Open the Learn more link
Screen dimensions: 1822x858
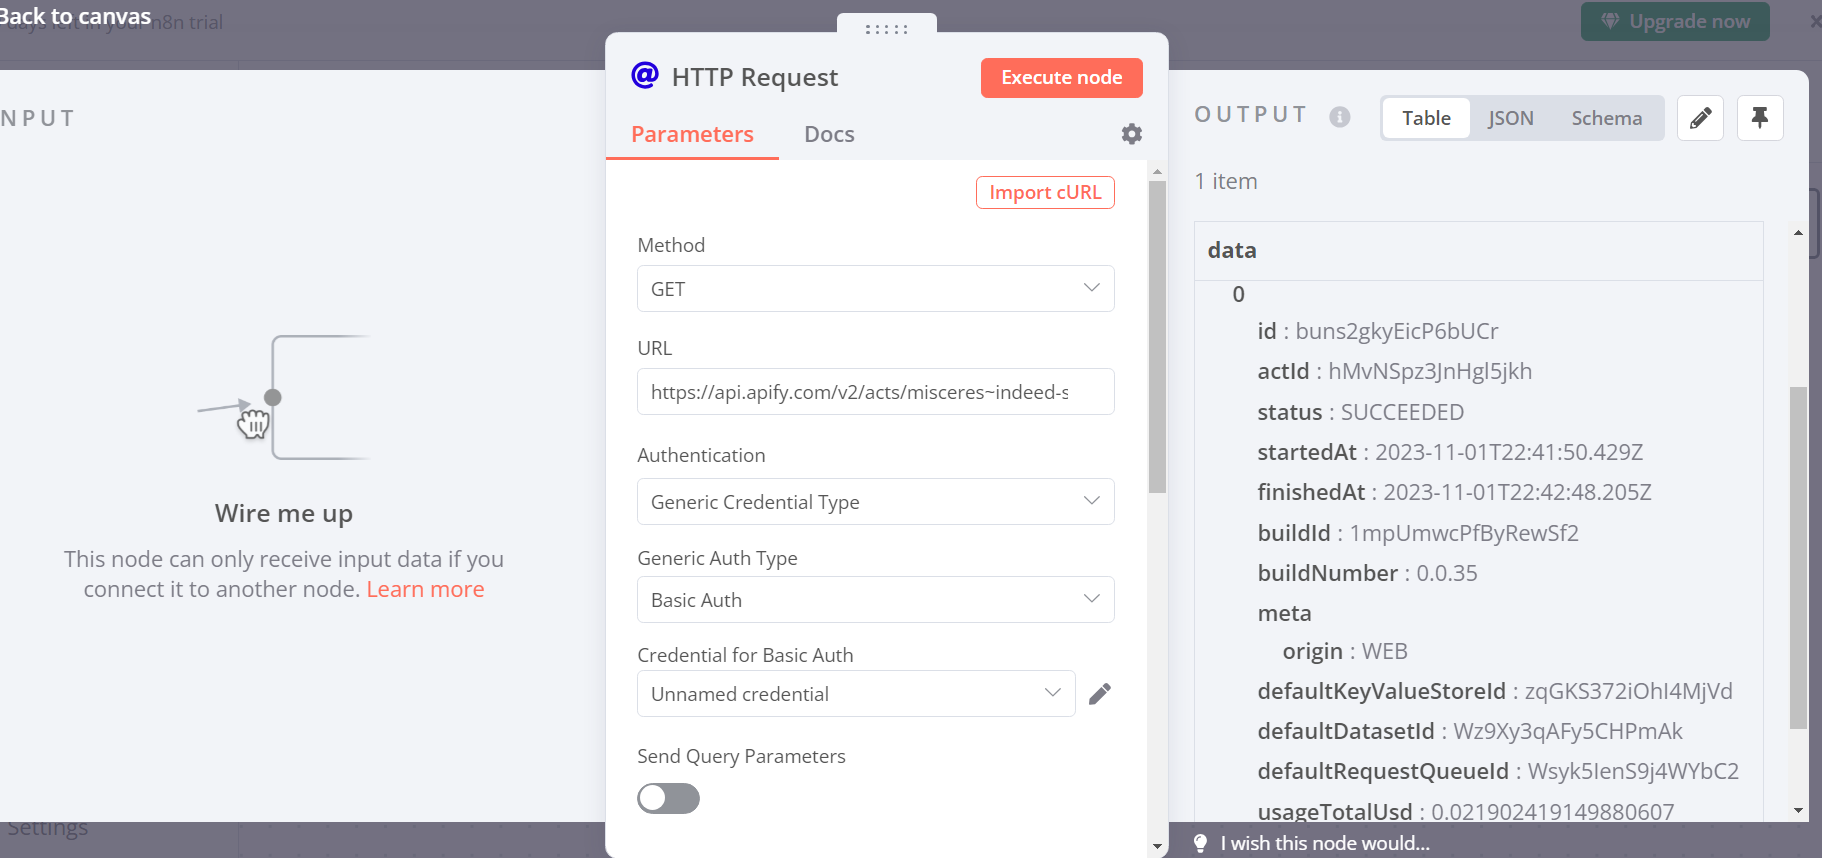coord(425,589)
